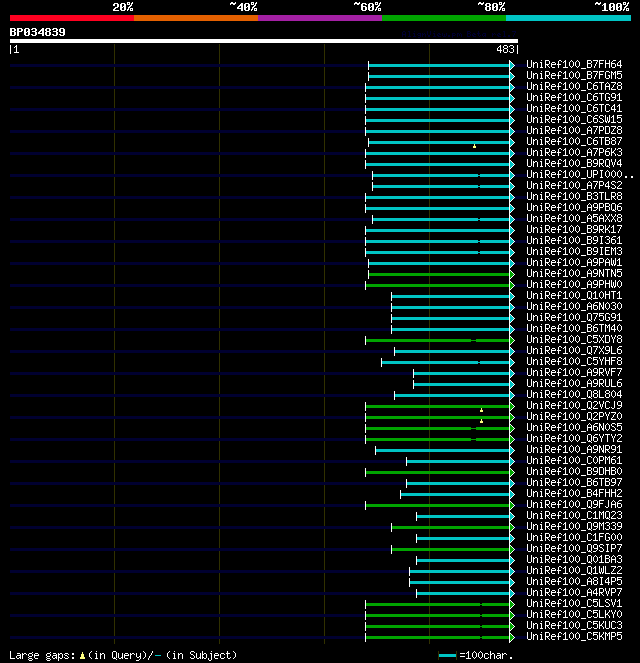
Task: Click UniRef100_C1MQ23 hit
Action: click(574, 515)
